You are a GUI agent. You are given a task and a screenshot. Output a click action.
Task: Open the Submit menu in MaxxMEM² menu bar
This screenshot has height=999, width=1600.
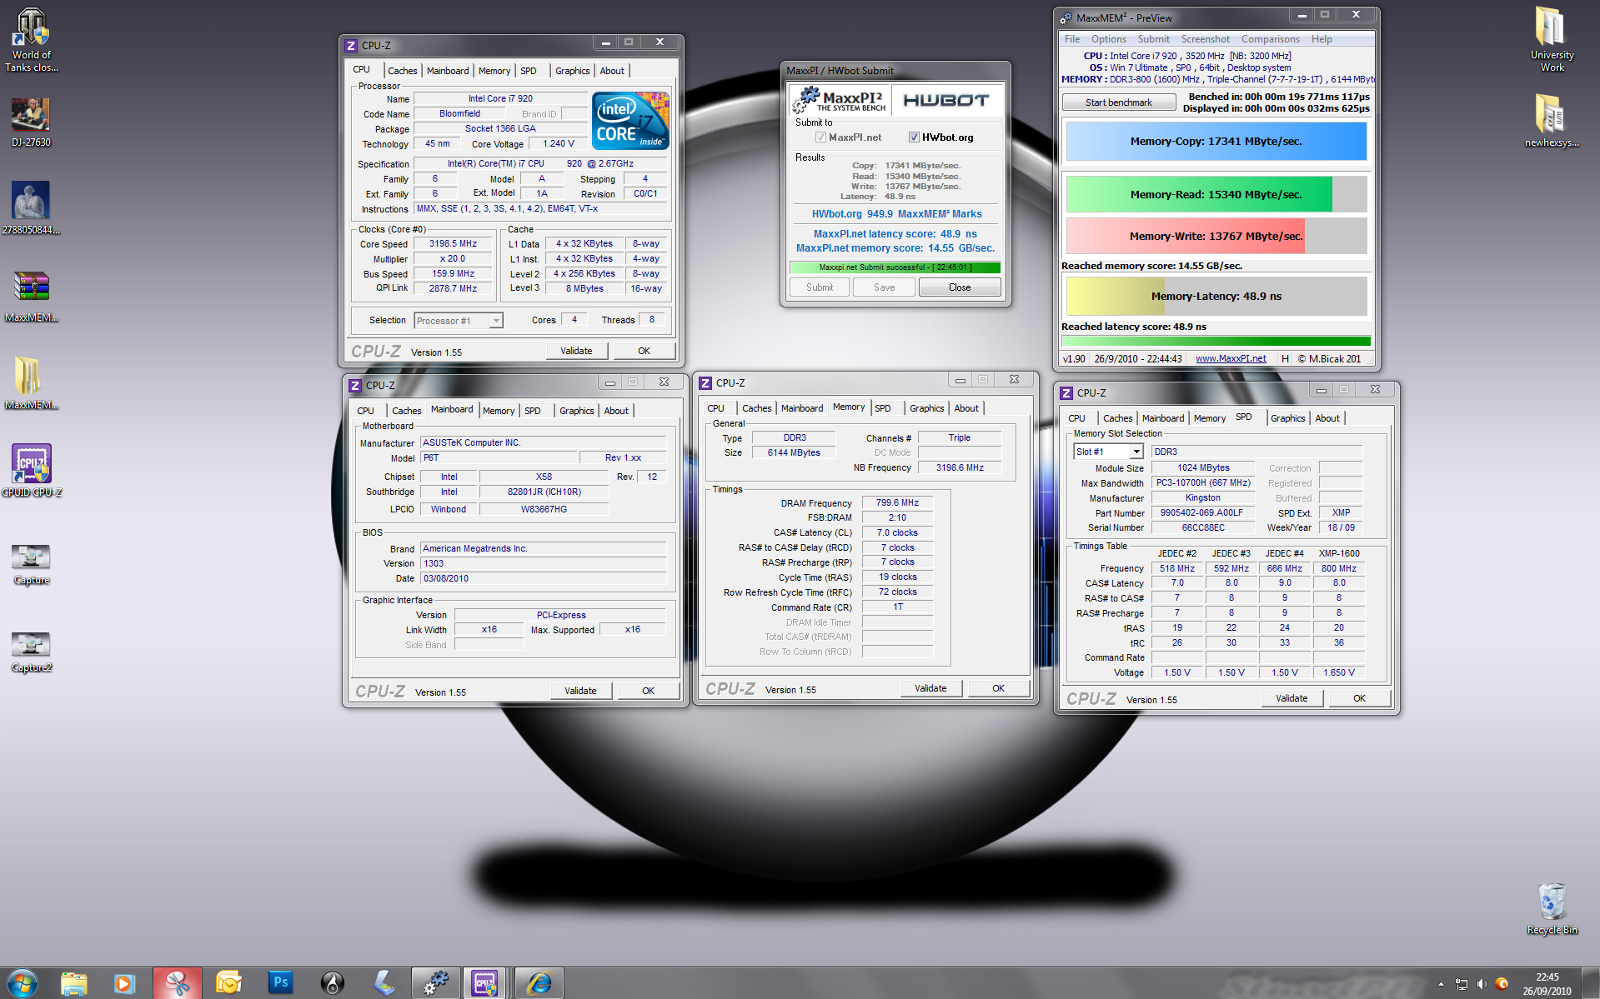pyautogui.click(x=1153, y=39)
